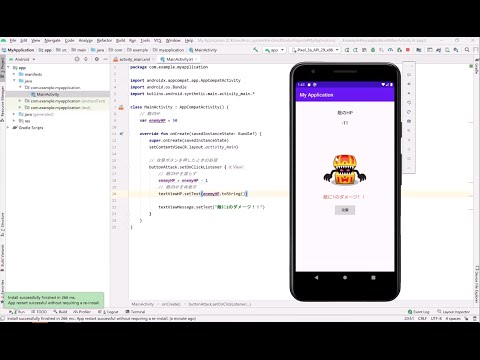Open the TODO tool window
The height and width of the screenshot is (360, 480).
click(x=39, y=312)
